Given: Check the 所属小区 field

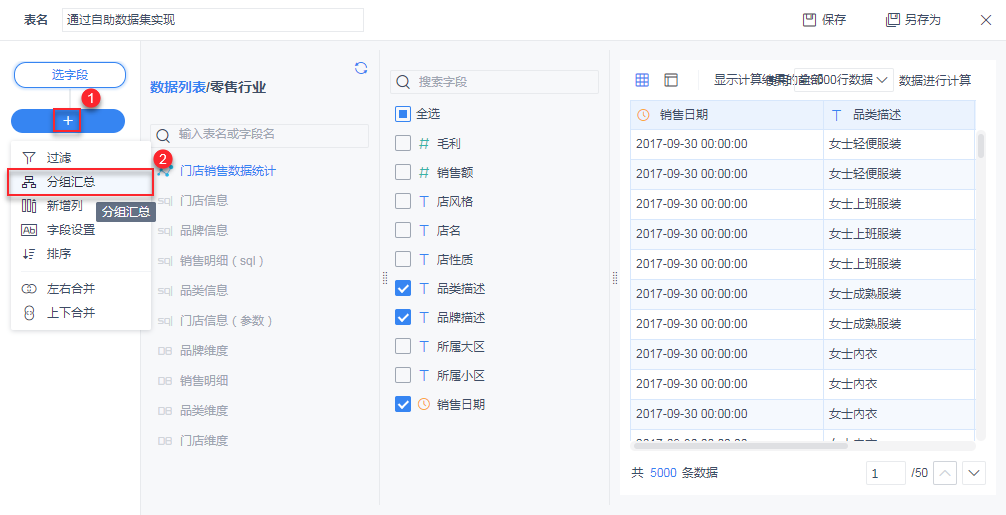Looking at the screenshot, I should 403,375.
